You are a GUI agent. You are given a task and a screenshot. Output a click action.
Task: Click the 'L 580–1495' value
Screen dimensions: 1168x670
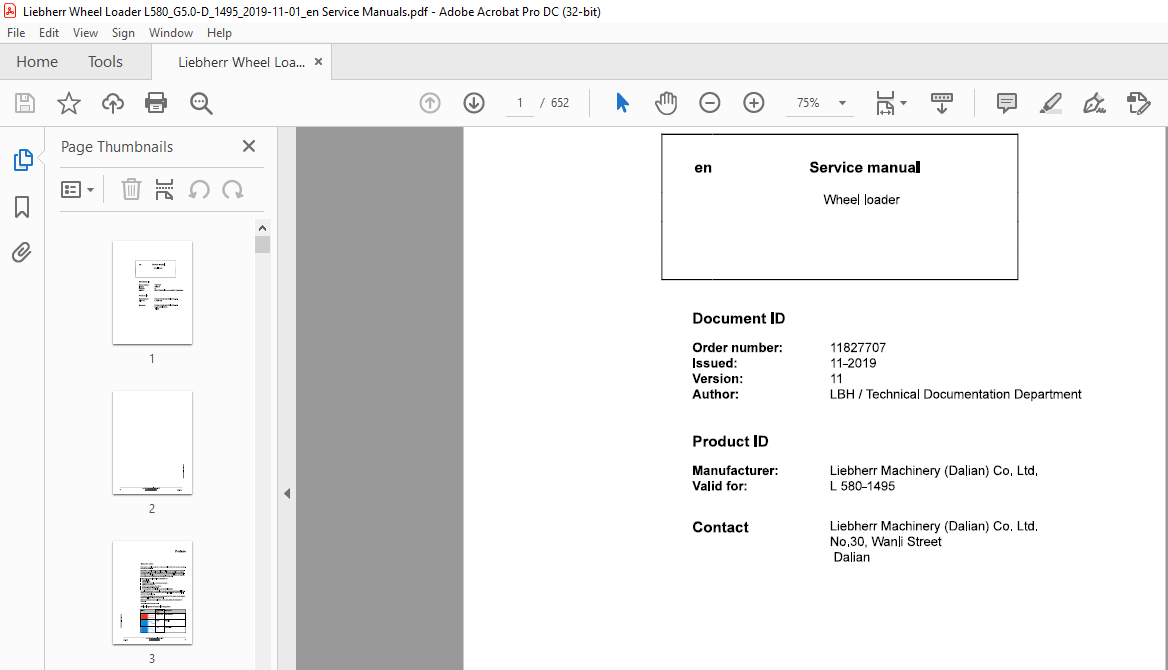click(863, 486)
